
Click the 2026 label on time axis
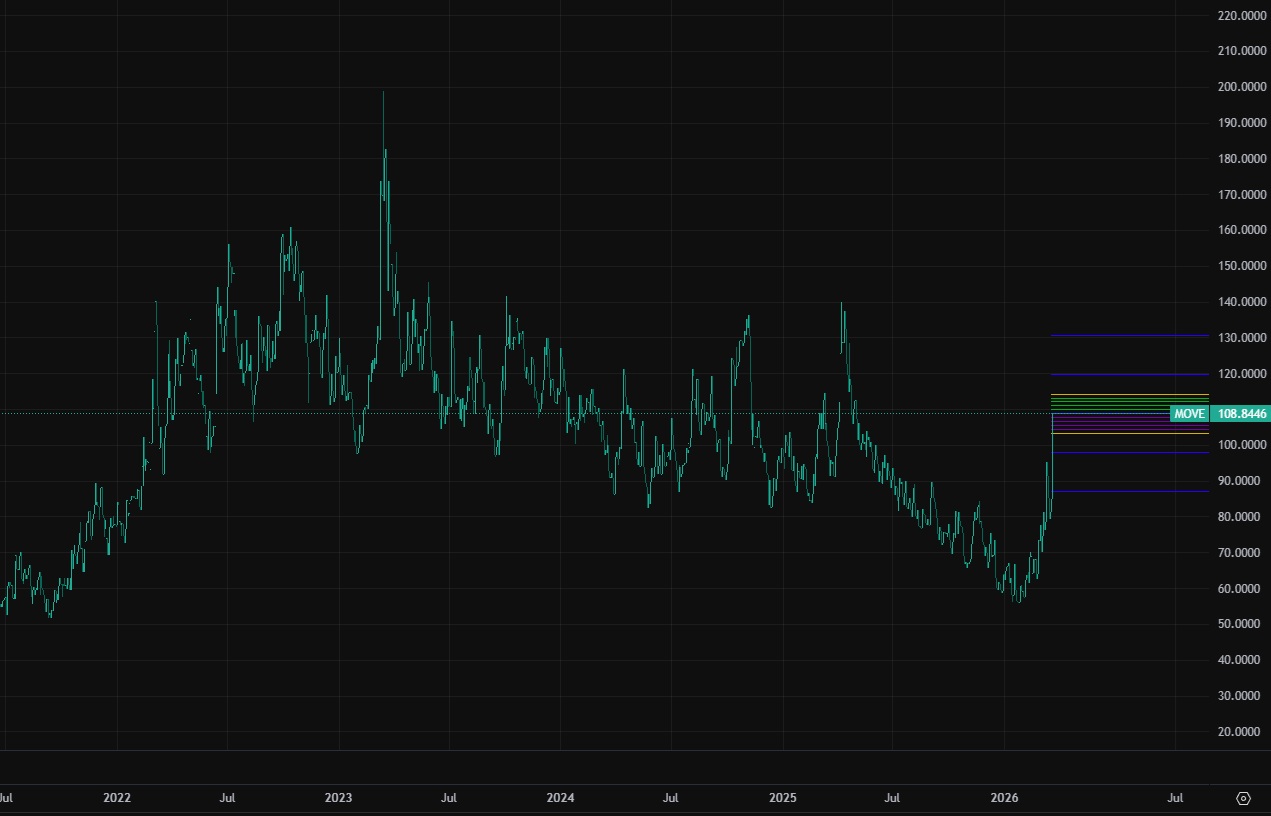pos(1005,798)
